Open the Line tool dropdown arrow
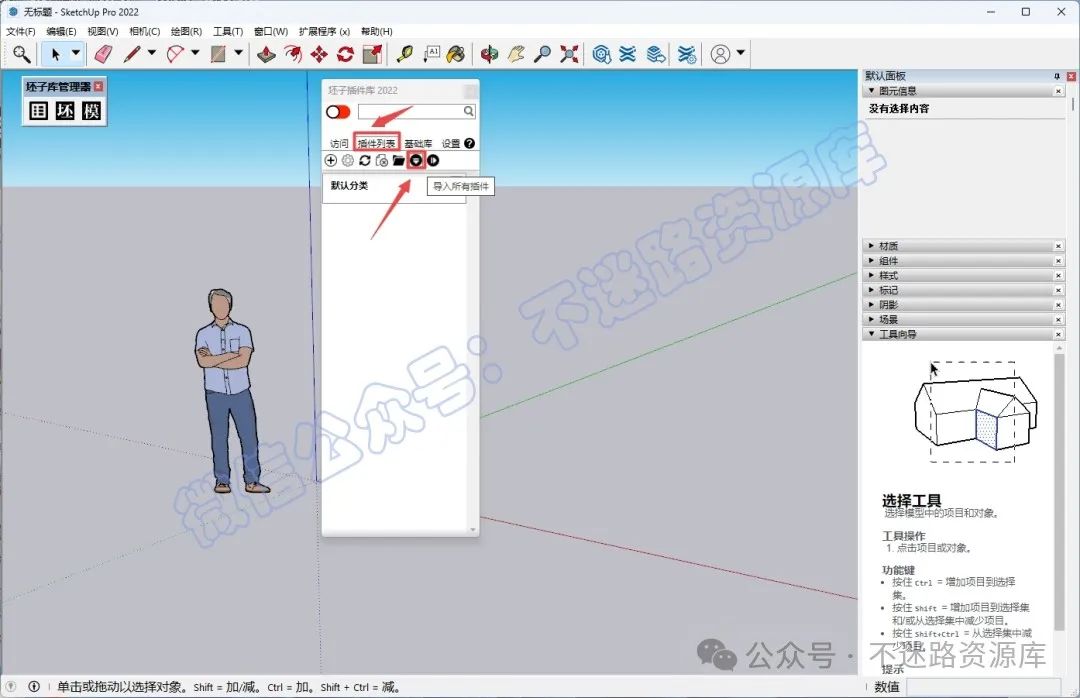Viewport: 1080px width, 698px height. 152,52
